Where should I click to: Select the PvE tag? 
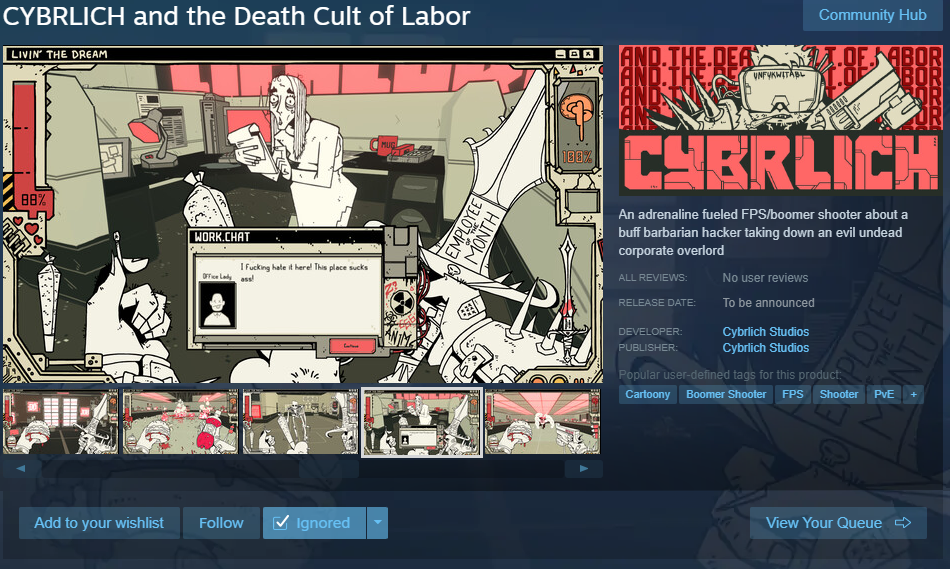[884, 394]
